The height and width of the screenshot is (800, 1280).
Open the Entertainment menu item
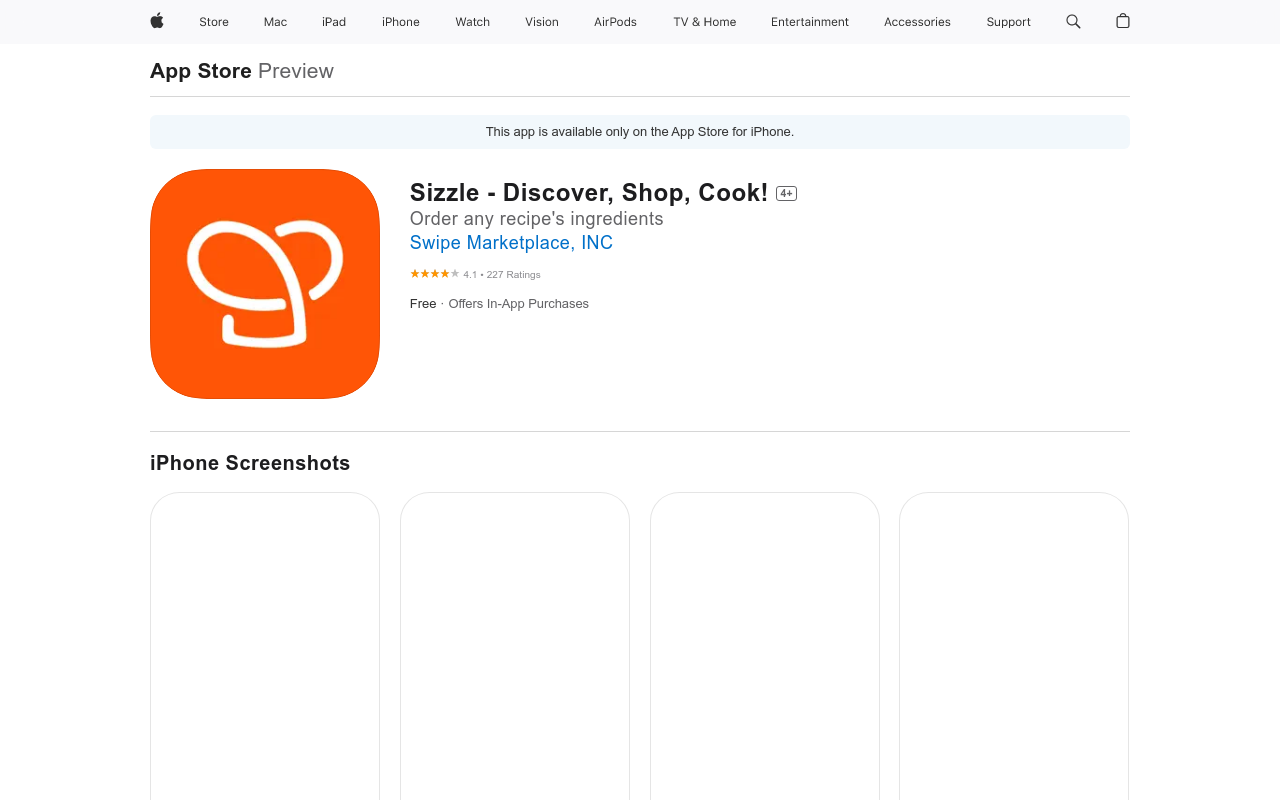point(810,22)
